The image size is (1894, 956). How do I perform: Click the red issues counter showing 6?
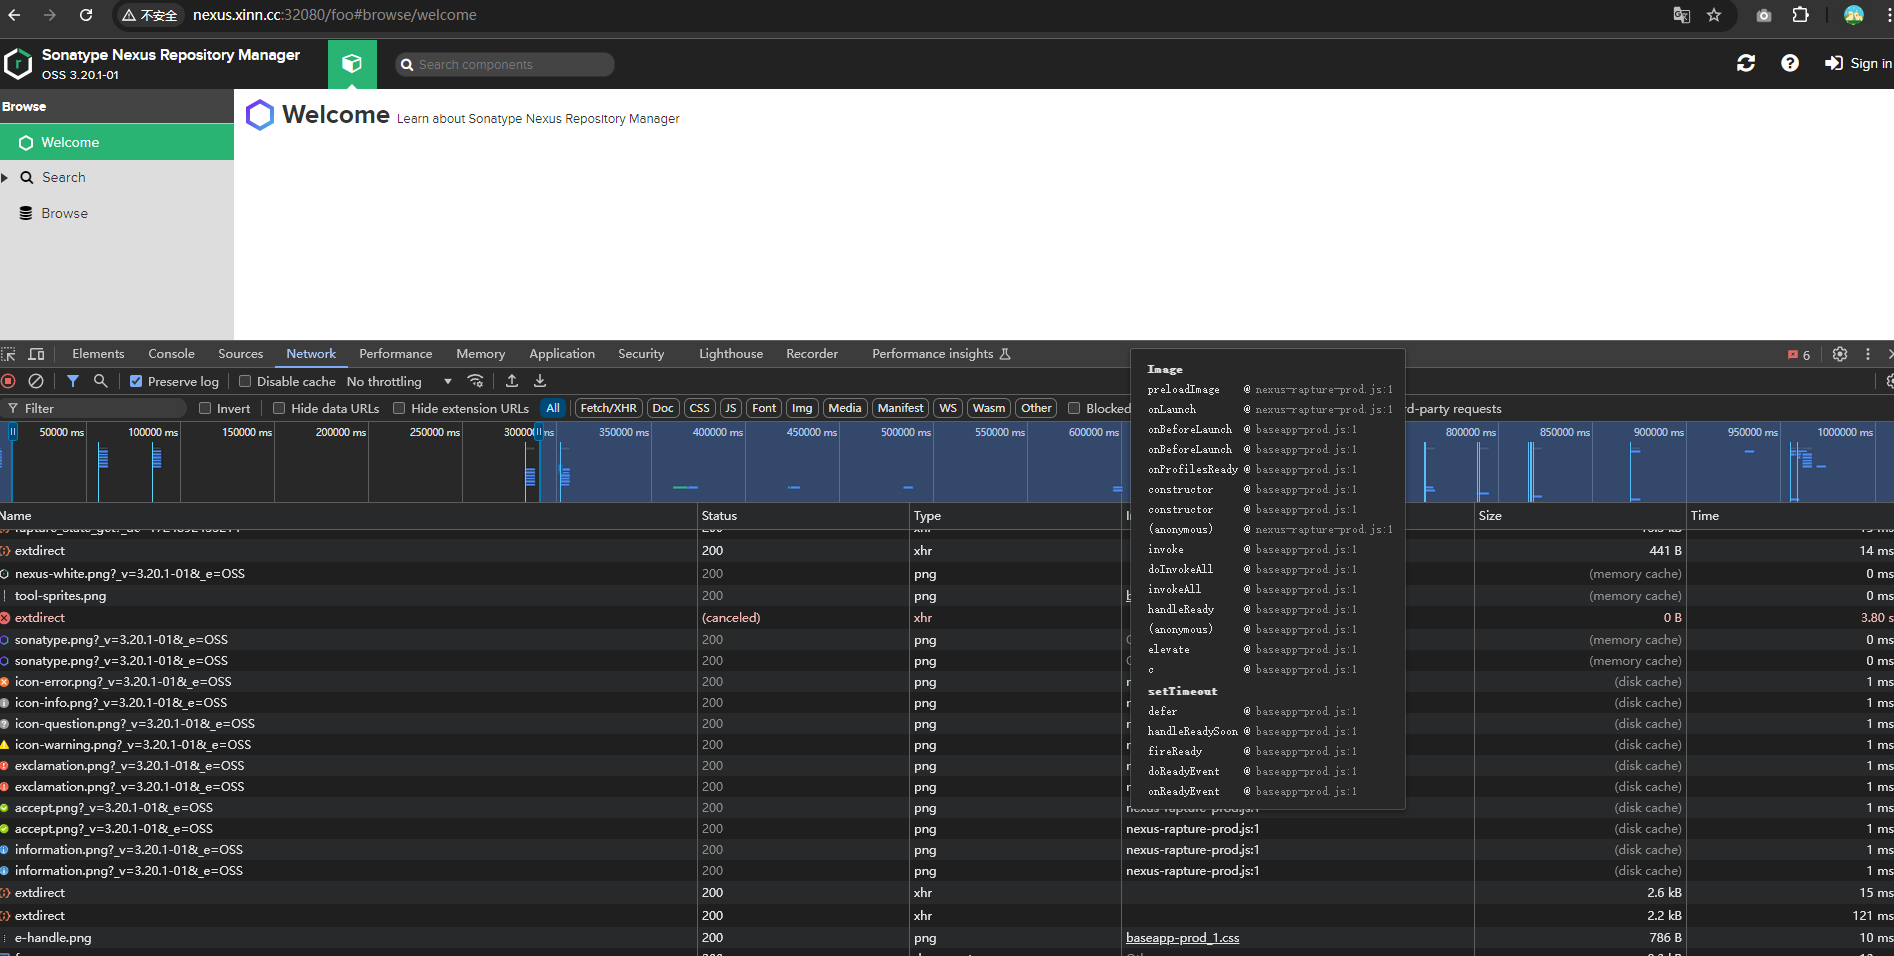coord(1799,355)
